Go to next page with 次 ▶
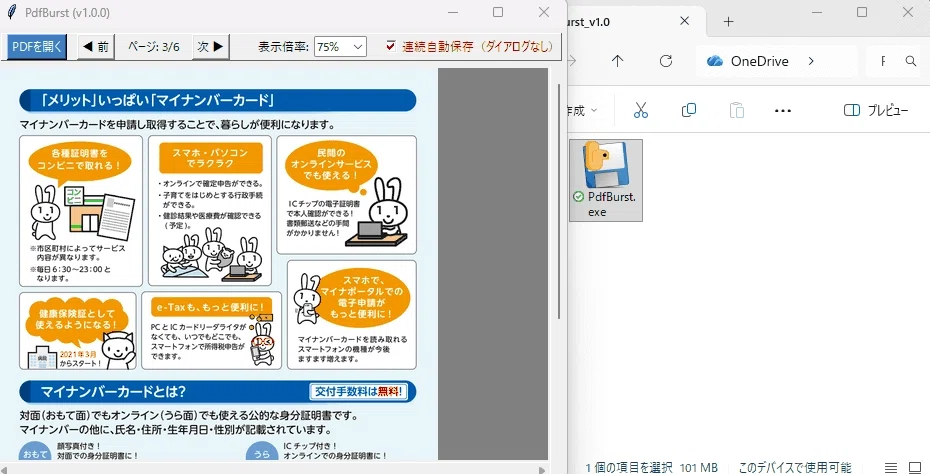 (211, 47)
